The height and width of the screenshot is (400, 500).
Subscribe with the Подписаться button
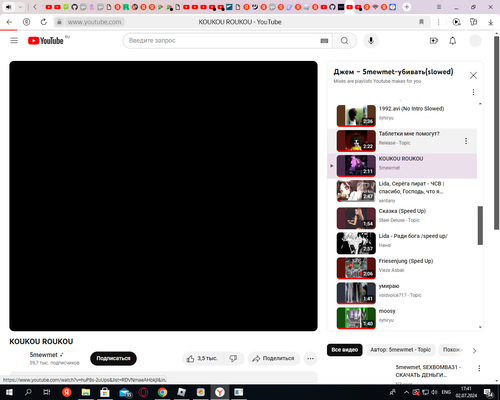(113, 358)
